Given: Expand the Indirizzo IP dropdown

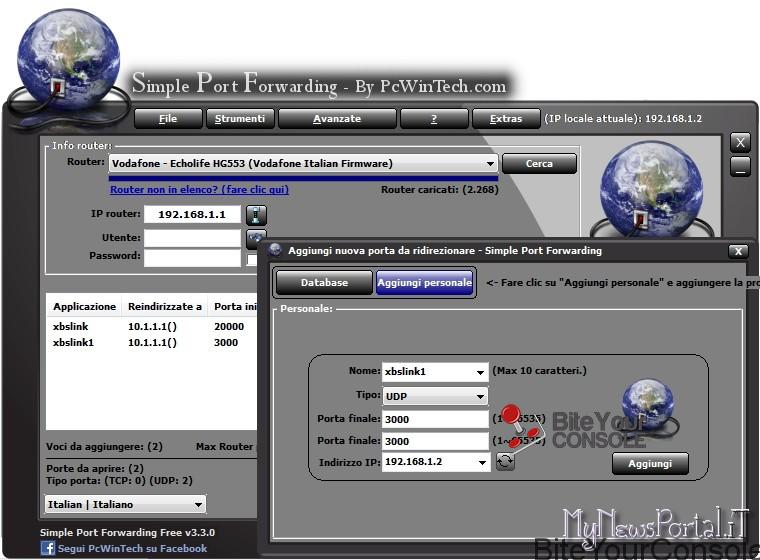Looking at the screenshot, I should [x=482, y=462].
